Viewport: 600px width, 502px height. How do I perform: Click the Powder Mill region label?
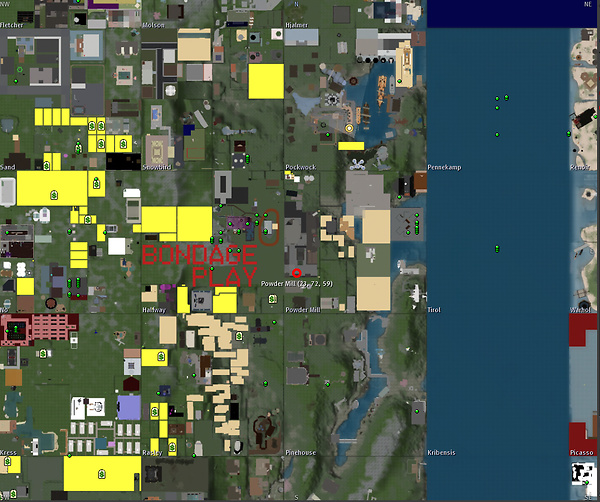point(303,310)
